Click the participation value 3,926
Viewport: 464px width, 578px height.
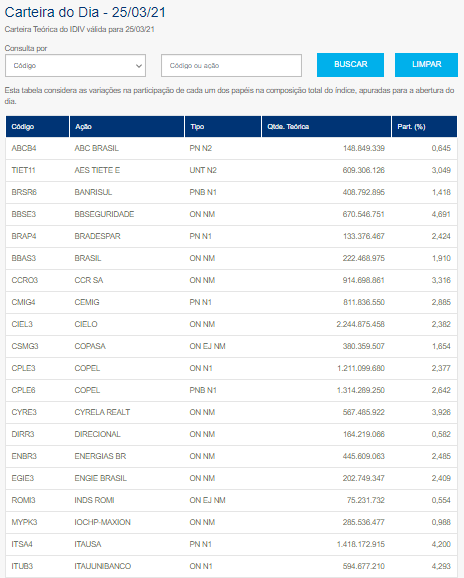pyautogui.click(x=441, y=412)
